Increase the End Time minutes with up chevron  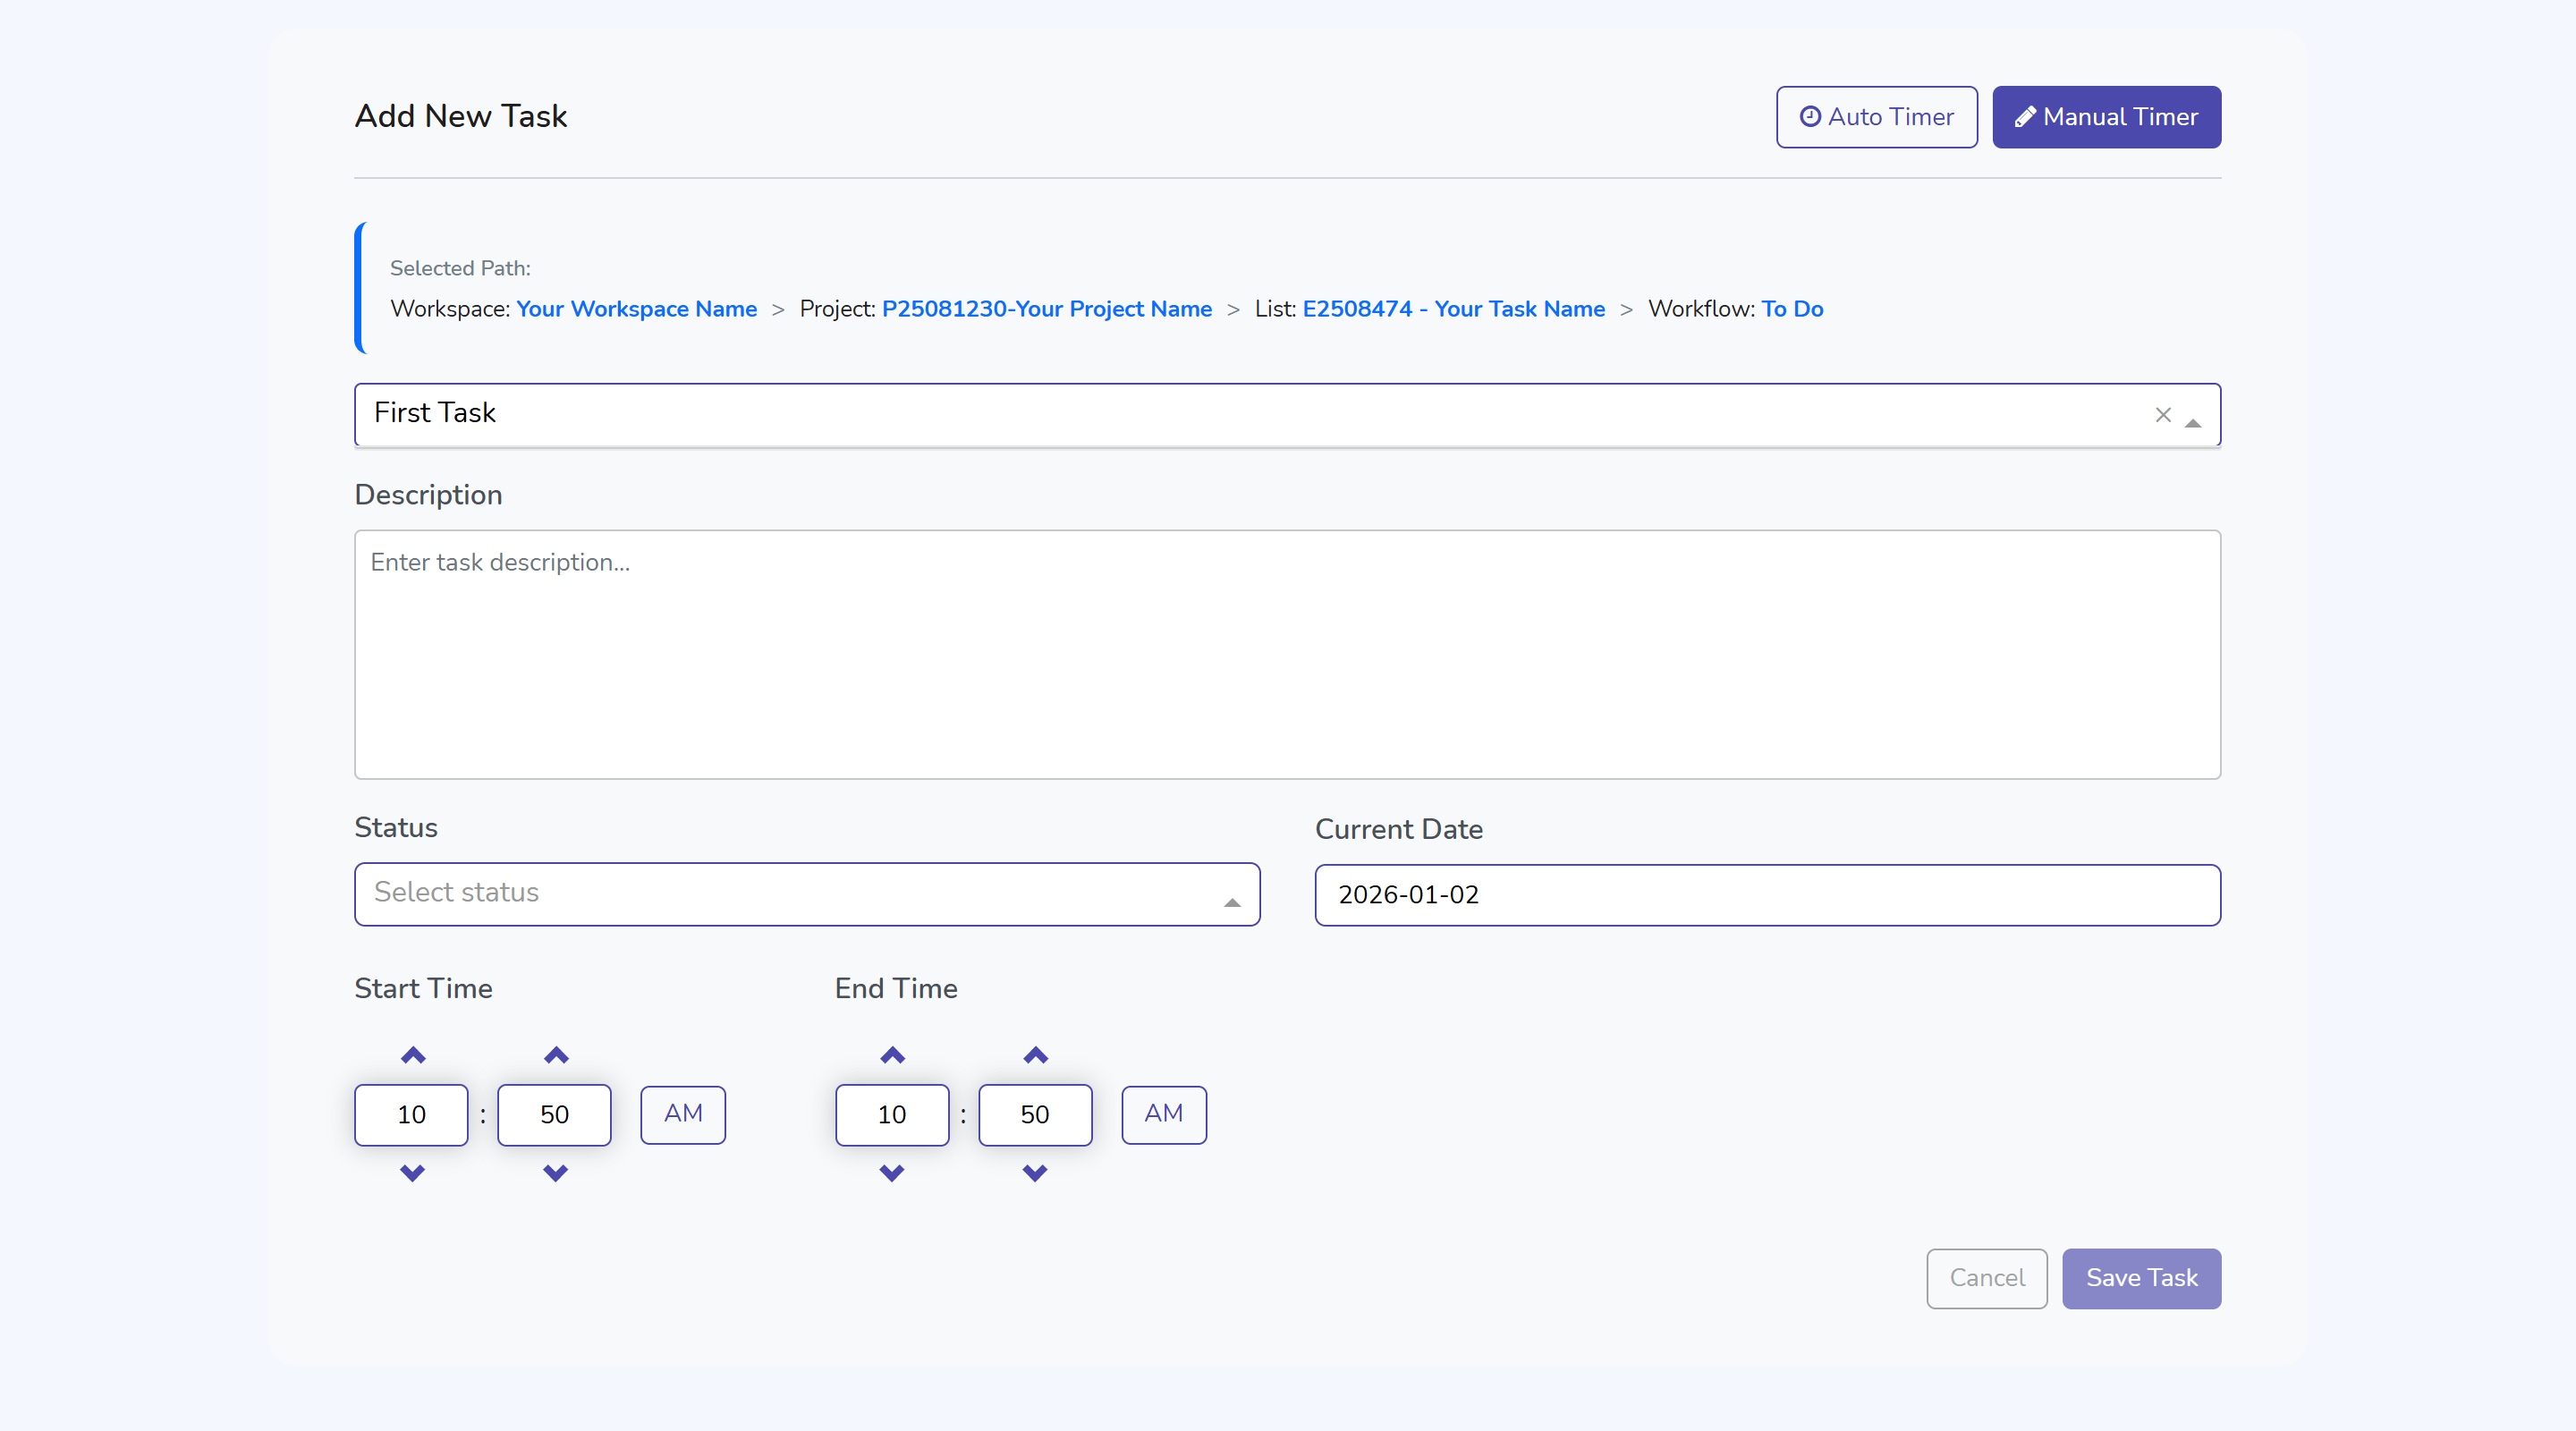coord(1036,1055)
